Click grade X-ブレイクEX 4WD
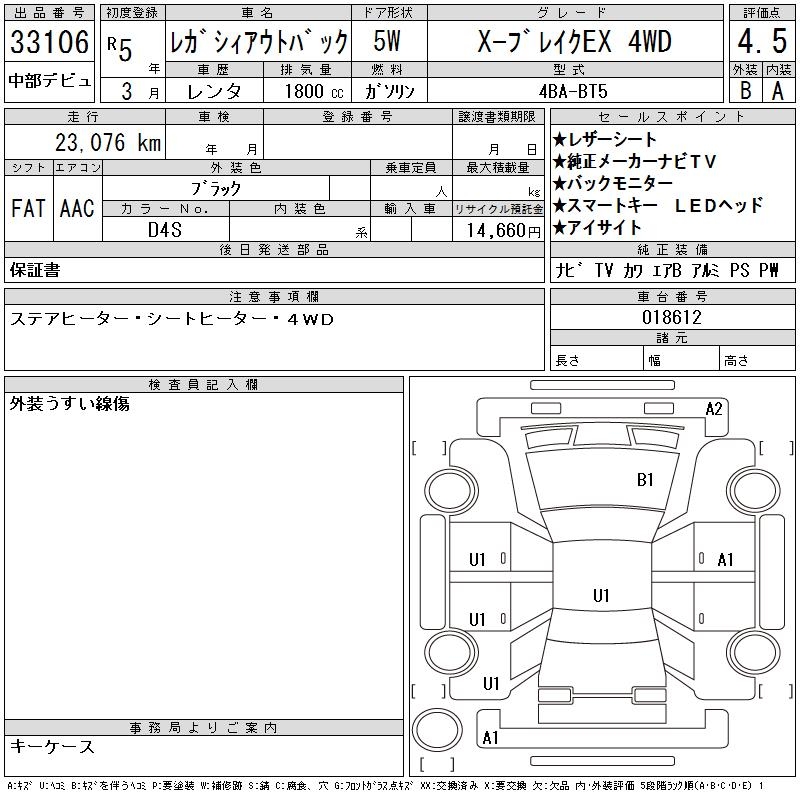This screenshot has width=800, height=800. (574, 41)
